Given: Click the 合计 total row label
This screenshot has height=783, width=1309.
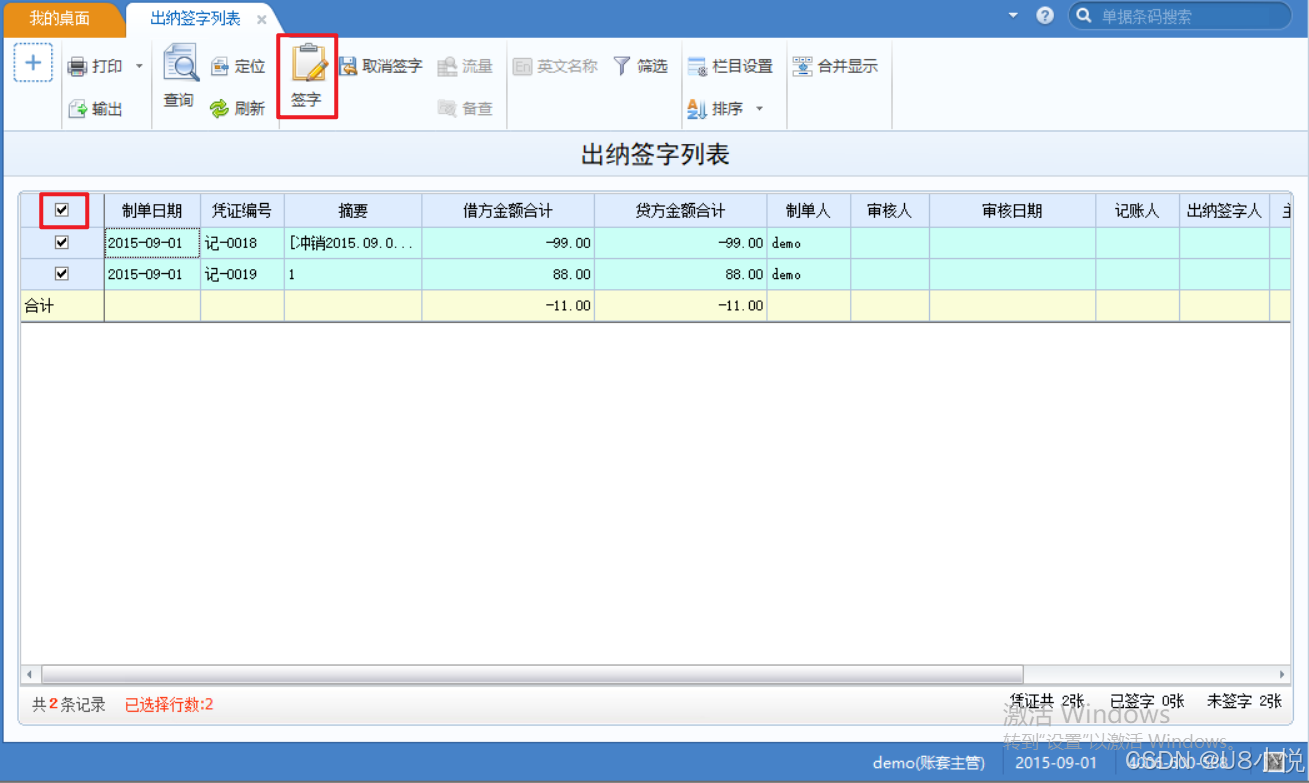Looking at the screenshot, I should pos(39,306).
